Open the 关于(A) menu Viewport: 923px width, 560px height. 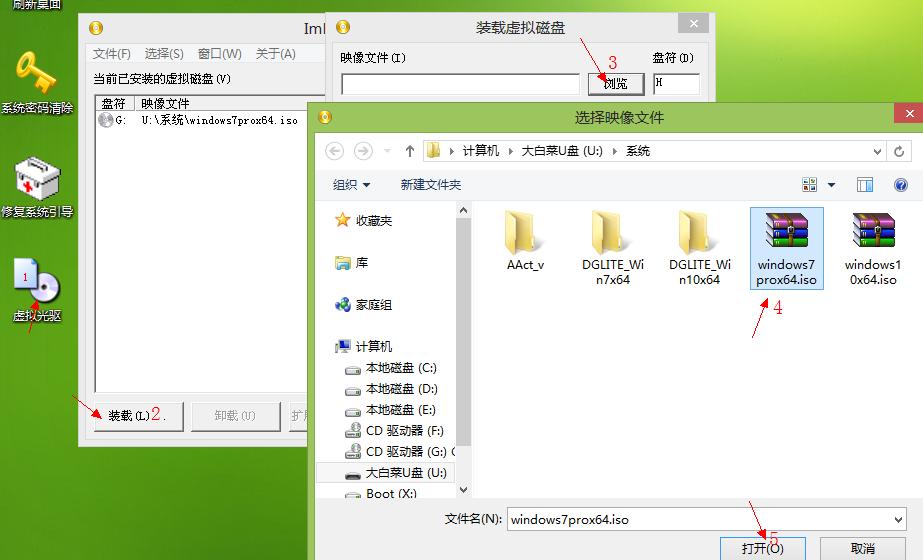(275, 54)
